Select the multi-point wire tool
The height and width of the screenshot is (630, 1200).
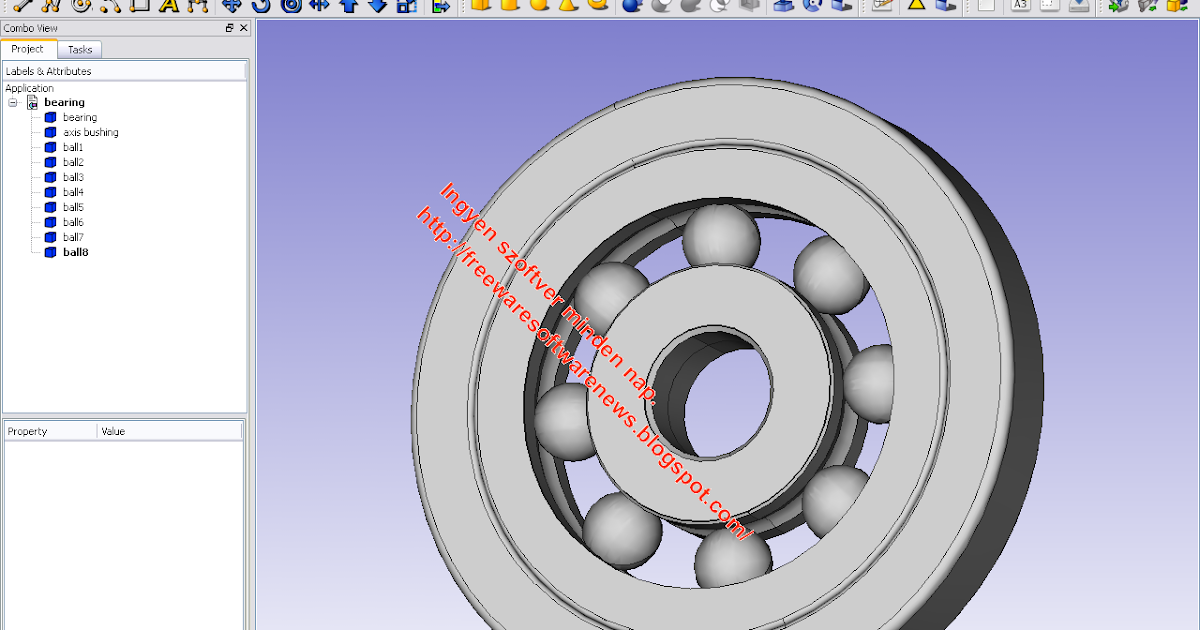click(x=50, y=6)
